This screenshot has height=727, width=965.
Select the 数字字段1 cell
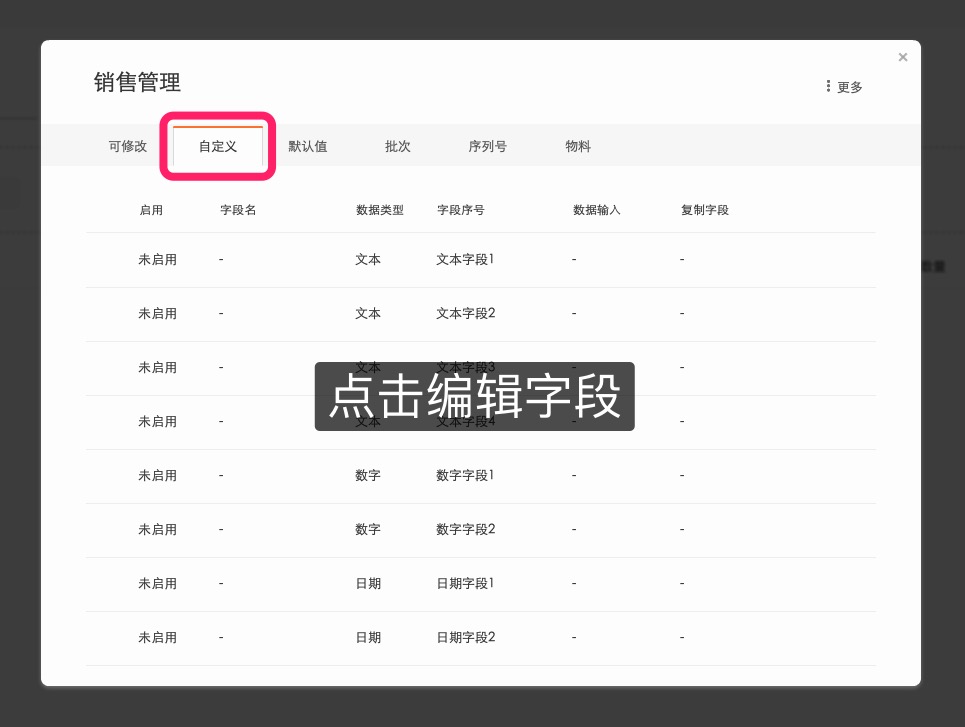[465, 476]
